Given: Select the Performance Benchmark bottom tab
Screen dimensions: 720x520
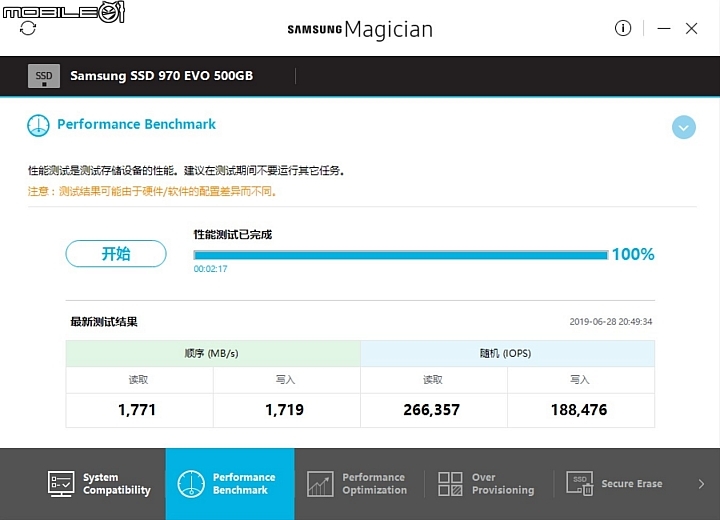Looking at the screenshot, I should [x=230, y=484].
